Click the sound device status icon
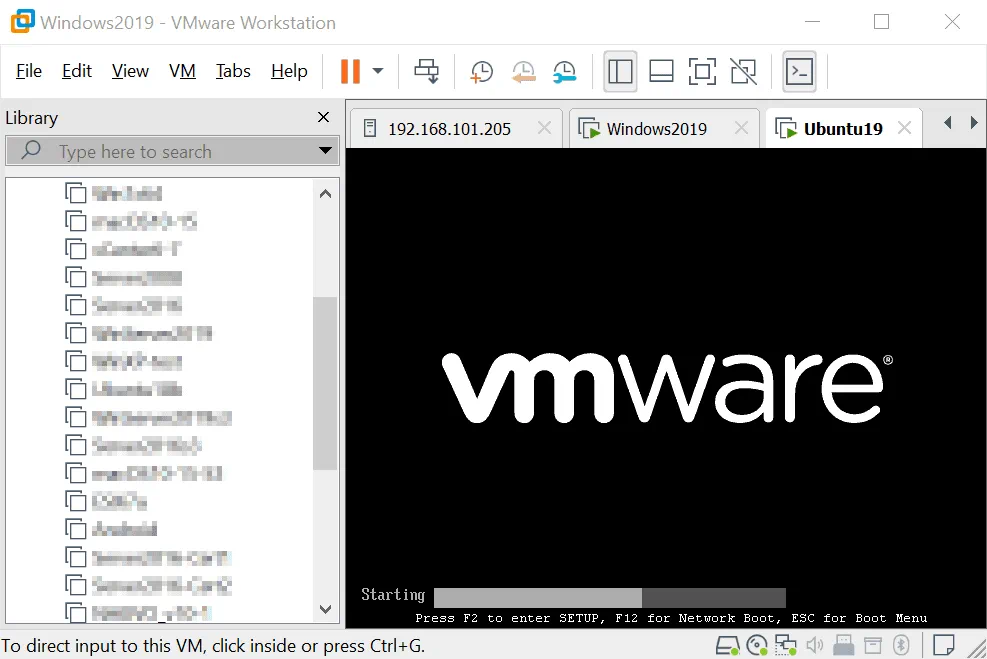987x659 pixels. tap(814, 645)
